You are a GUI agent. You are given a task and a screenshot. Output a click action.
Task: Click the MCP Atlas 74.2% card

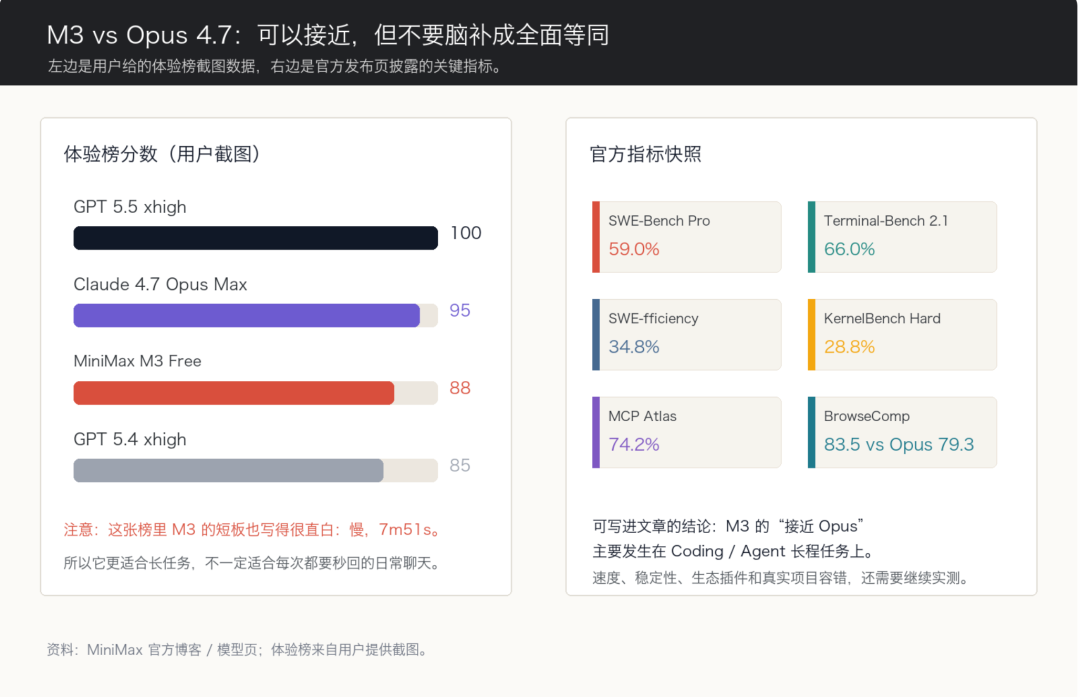tap(687, 433)
